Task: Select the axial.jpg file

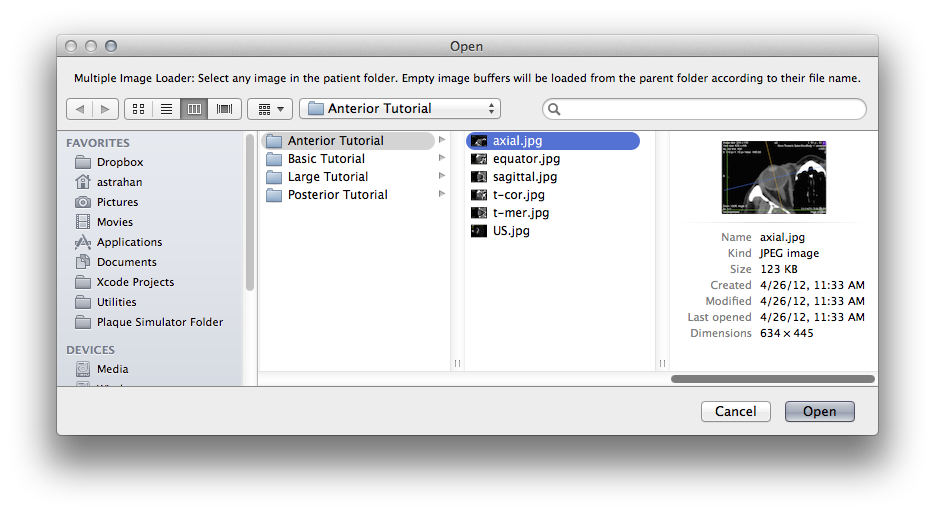Action: coord(553,141)
